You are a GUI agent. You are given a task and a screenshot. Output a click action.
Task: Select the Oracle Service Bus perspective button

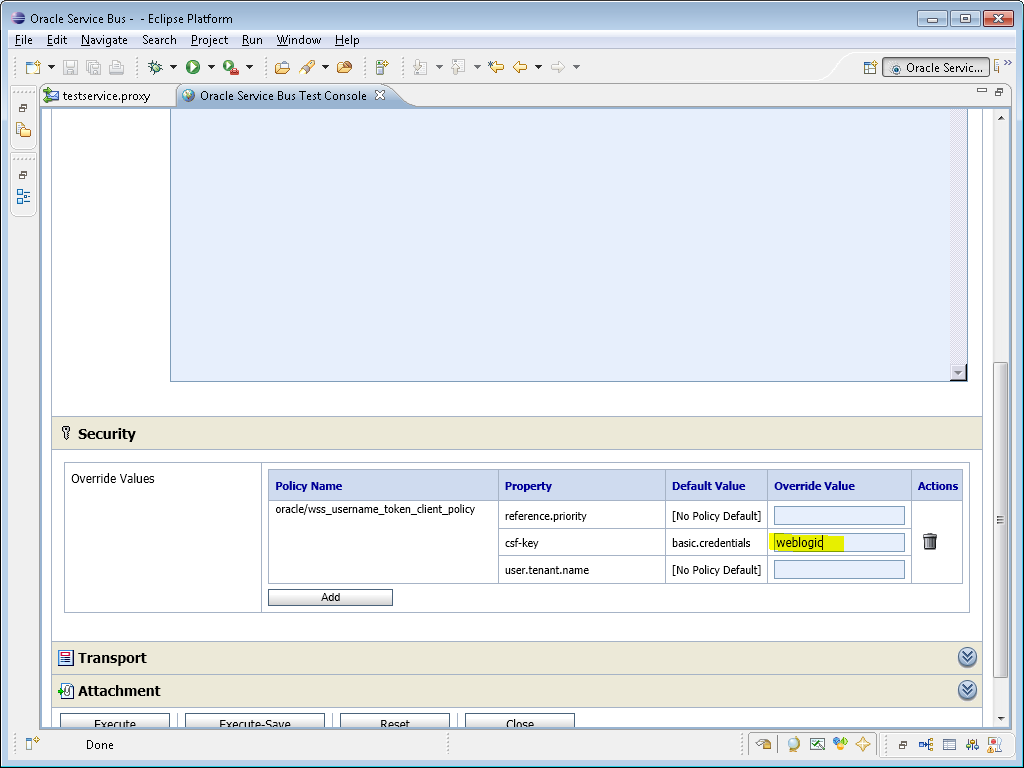coord(936,67)
